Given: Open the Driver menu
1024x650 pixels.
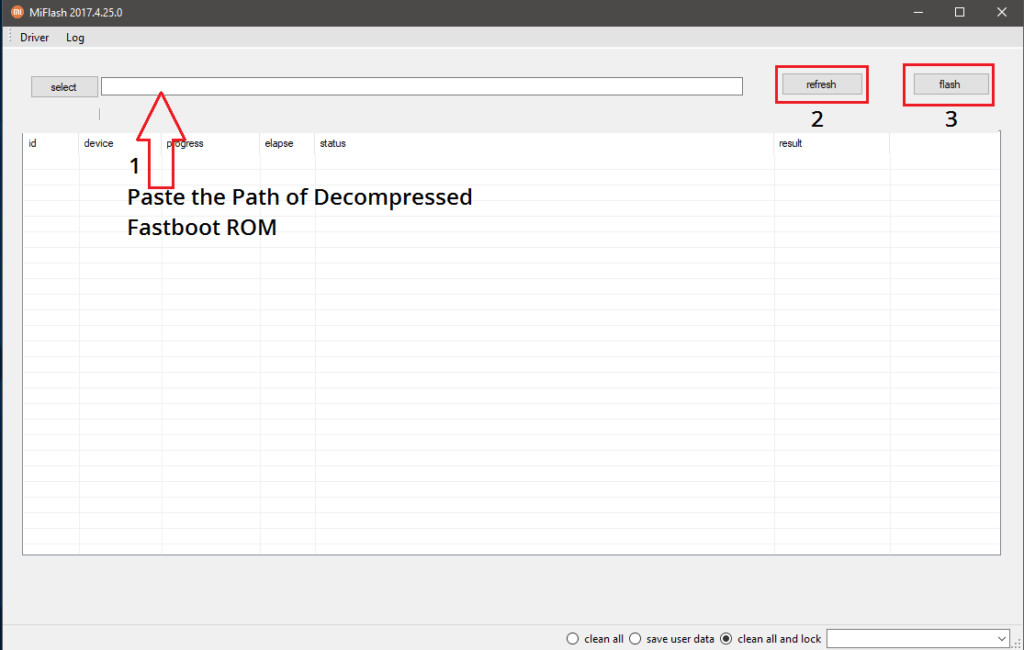Looking at the screenshot, I should [34, 37].
